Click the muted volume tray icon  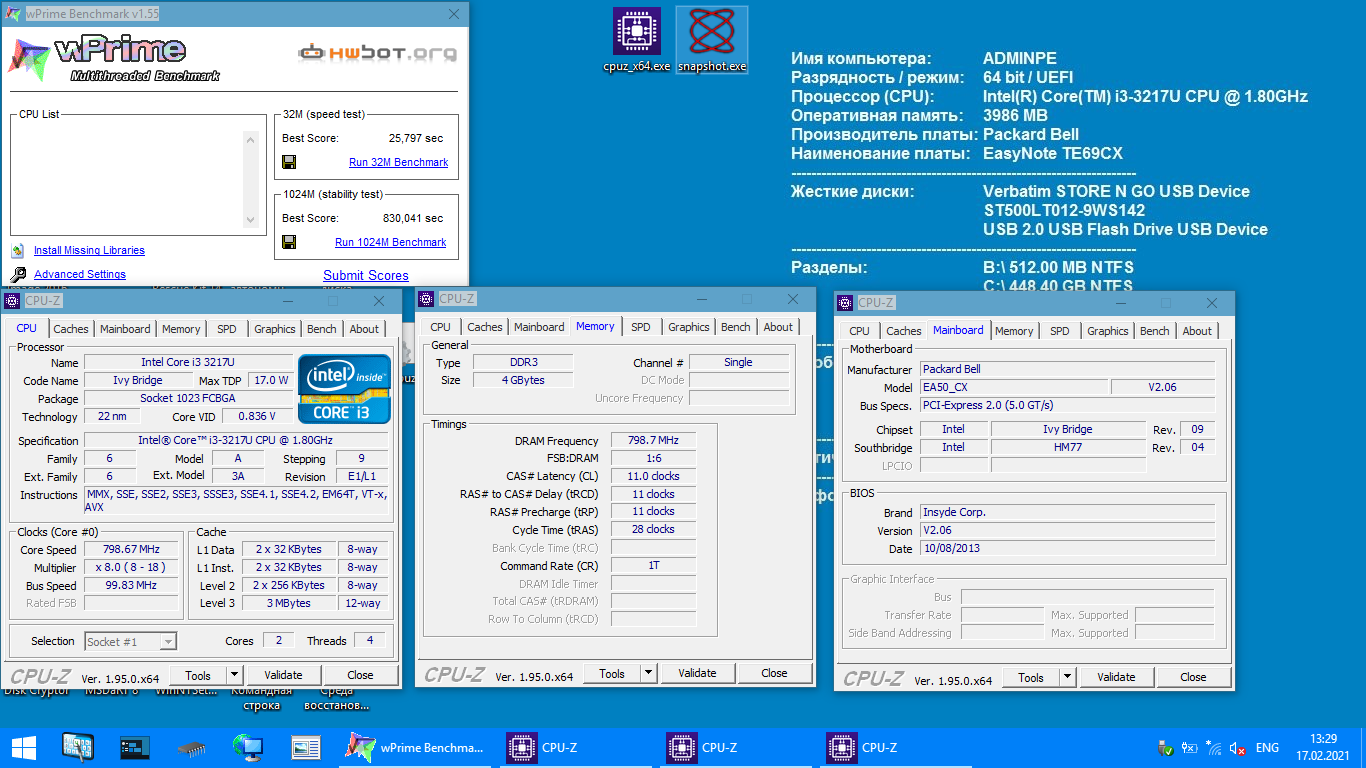(x=1238, y=747)
